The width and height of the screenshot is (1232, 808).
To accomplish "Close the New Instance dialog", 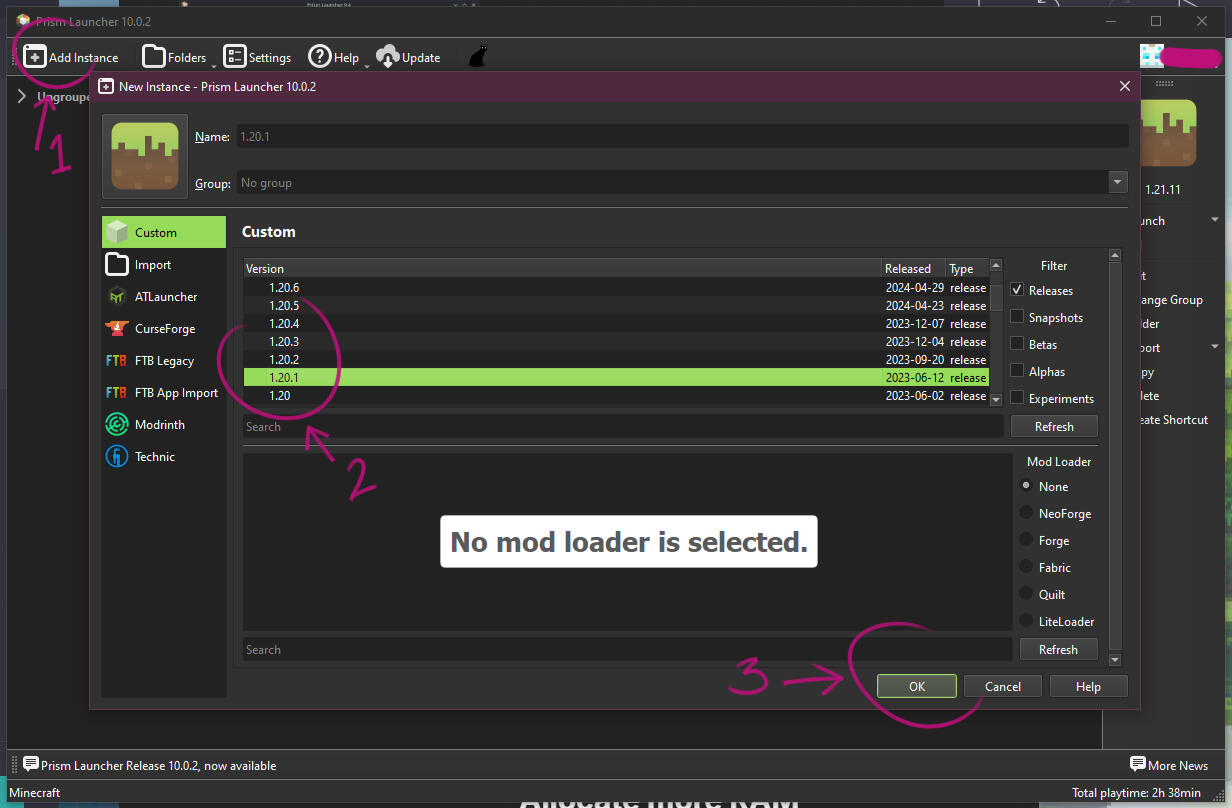I will click(1125, 86).
